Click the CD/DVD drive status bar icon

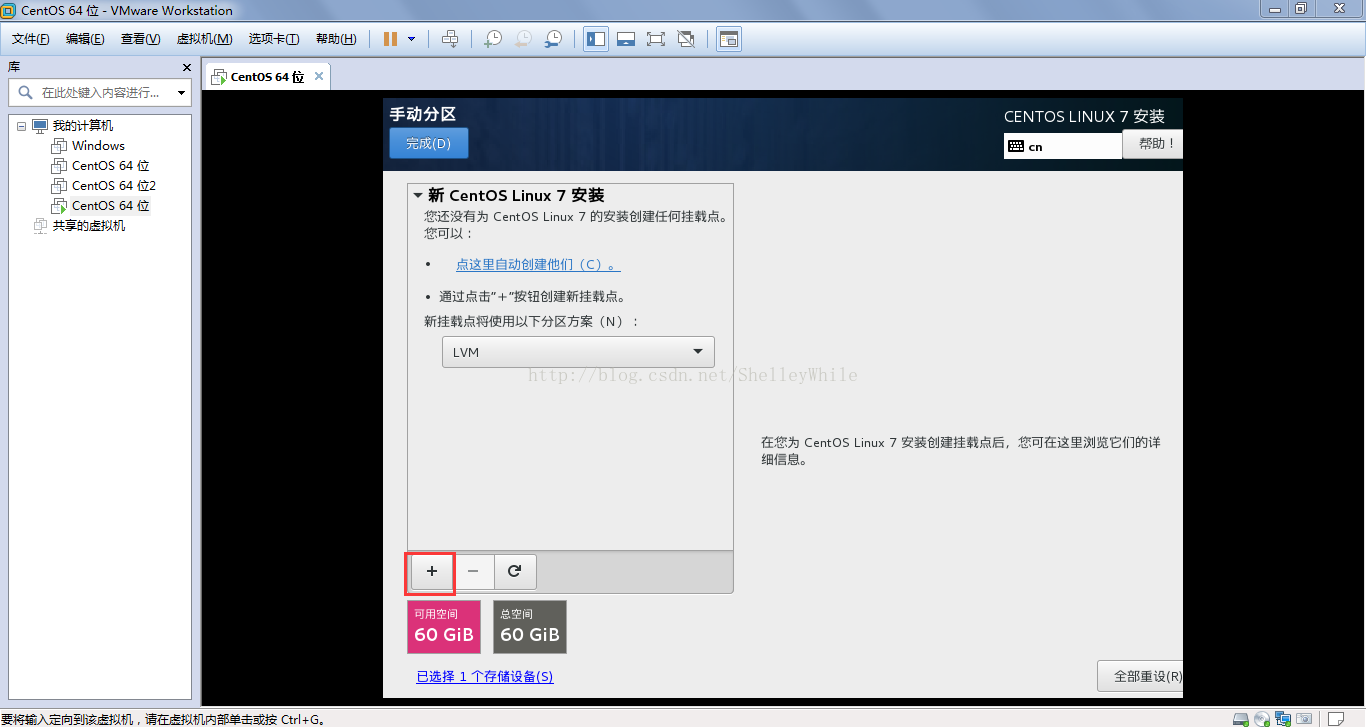(1261, 719)
